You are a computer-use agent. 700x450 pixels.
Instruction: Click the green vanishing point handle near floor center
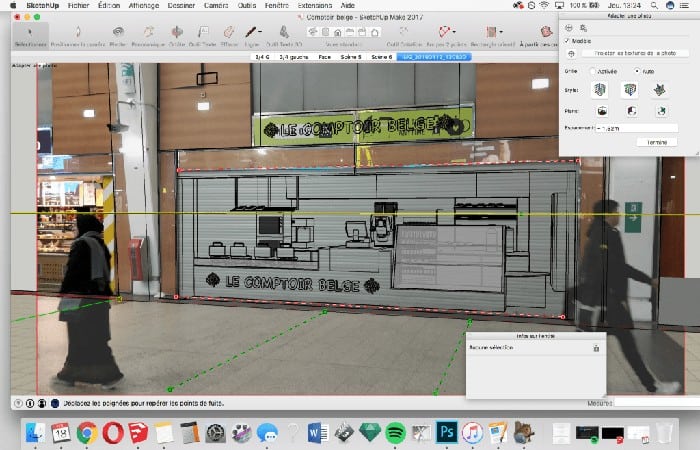click(325, 311)
